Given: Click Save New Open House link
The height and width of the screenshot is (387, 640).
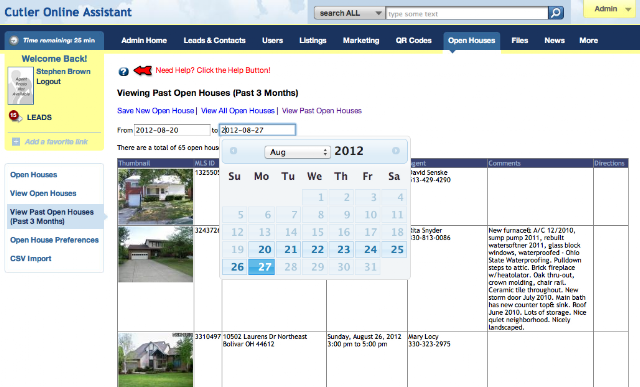Looking at the screenshot, I should coord(156,111).
